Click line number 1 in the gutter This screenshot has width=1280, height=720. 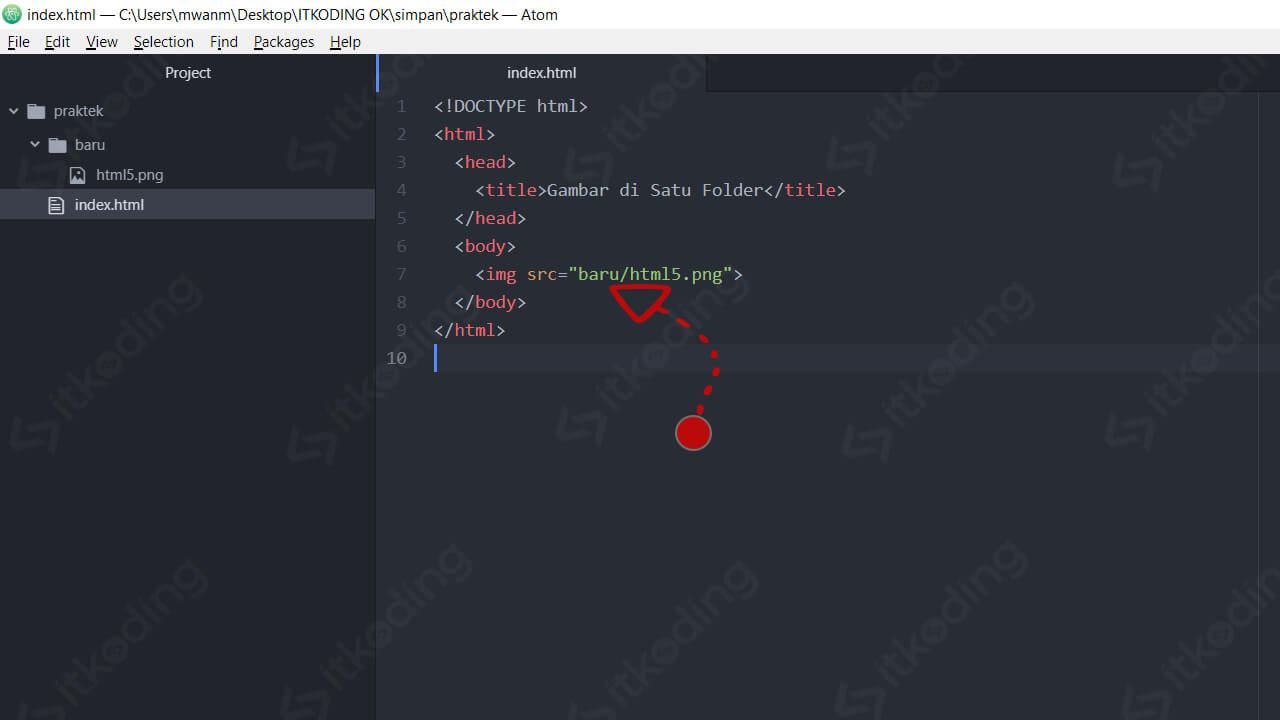coord(401,106)
